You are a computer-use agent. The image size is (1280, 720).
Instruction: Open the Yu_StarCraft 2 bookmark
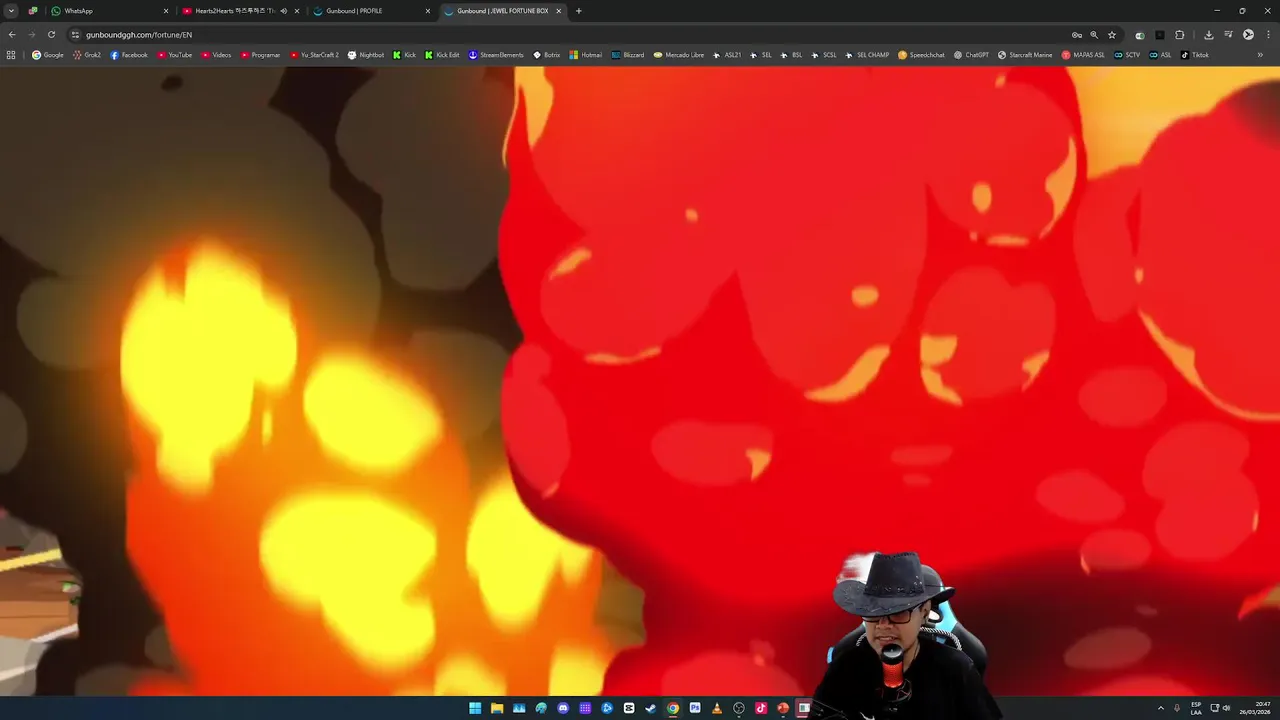tap(314, 55)
